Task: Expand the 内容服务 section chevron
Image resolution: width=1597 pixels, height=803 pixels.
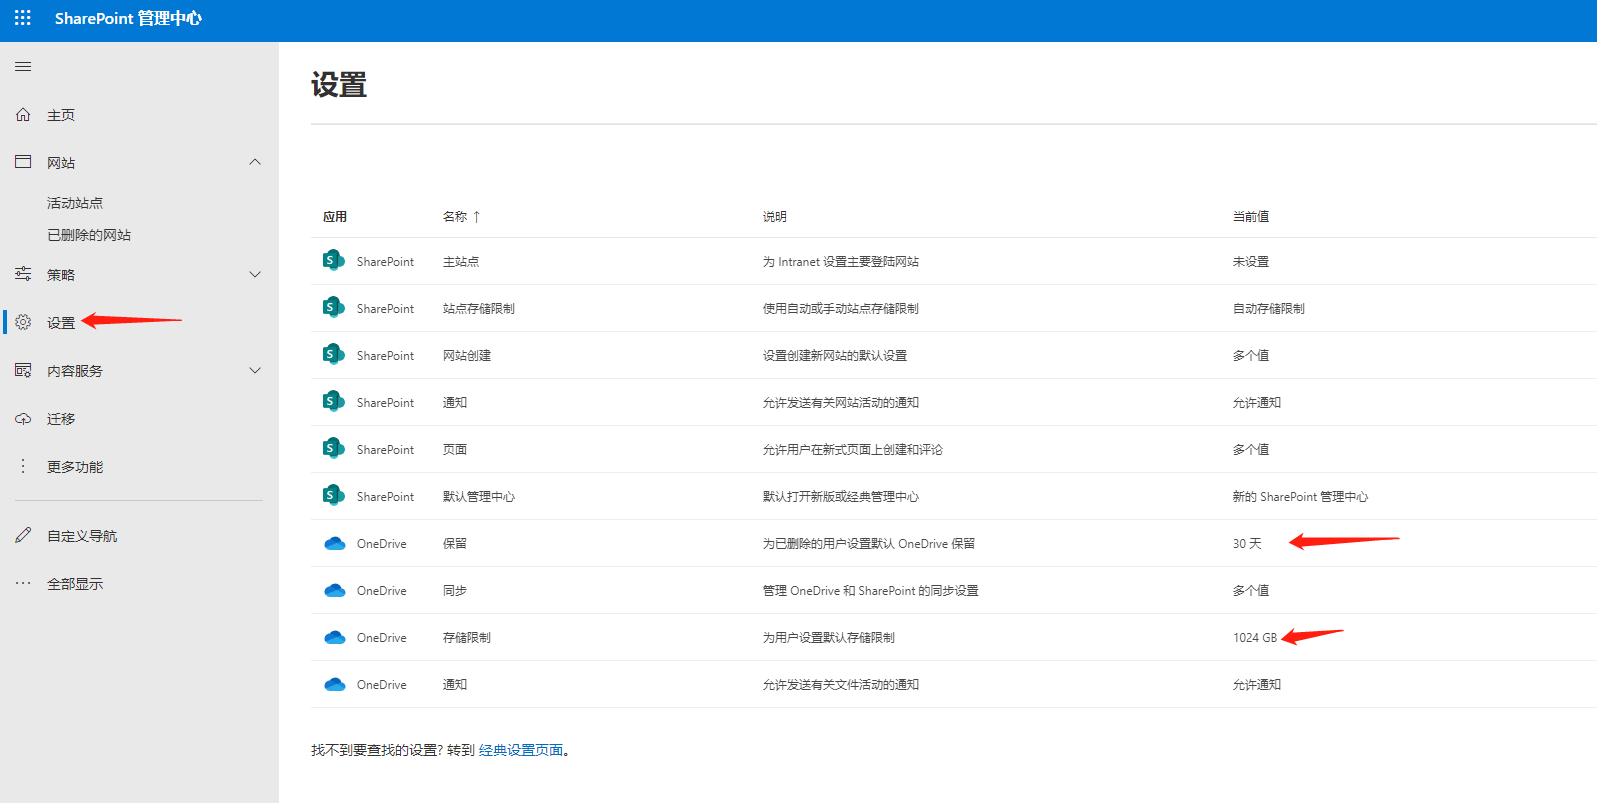Action: tap(255, 371)
